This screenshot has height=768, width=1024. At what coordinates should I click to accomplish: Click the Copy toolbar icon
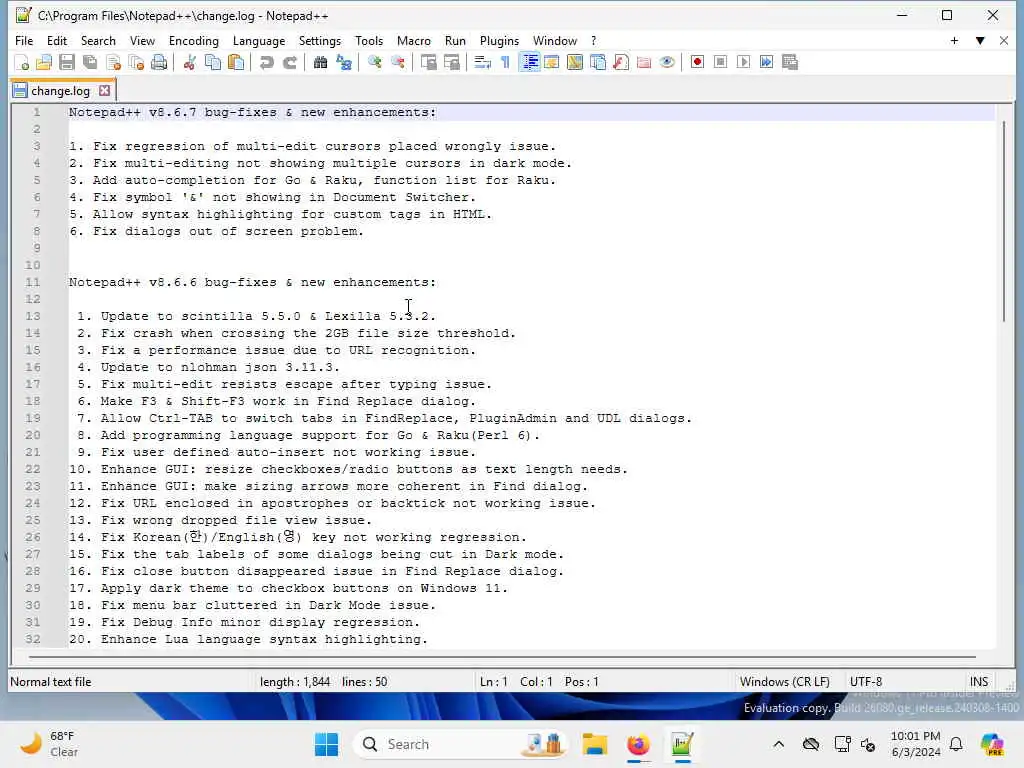point(213,63)
